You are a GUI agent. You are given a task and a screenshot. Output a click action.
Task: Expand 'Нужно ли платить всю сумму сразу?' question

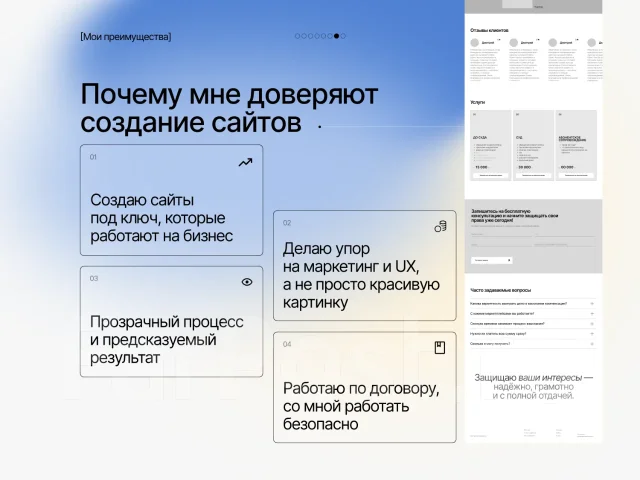532,334
